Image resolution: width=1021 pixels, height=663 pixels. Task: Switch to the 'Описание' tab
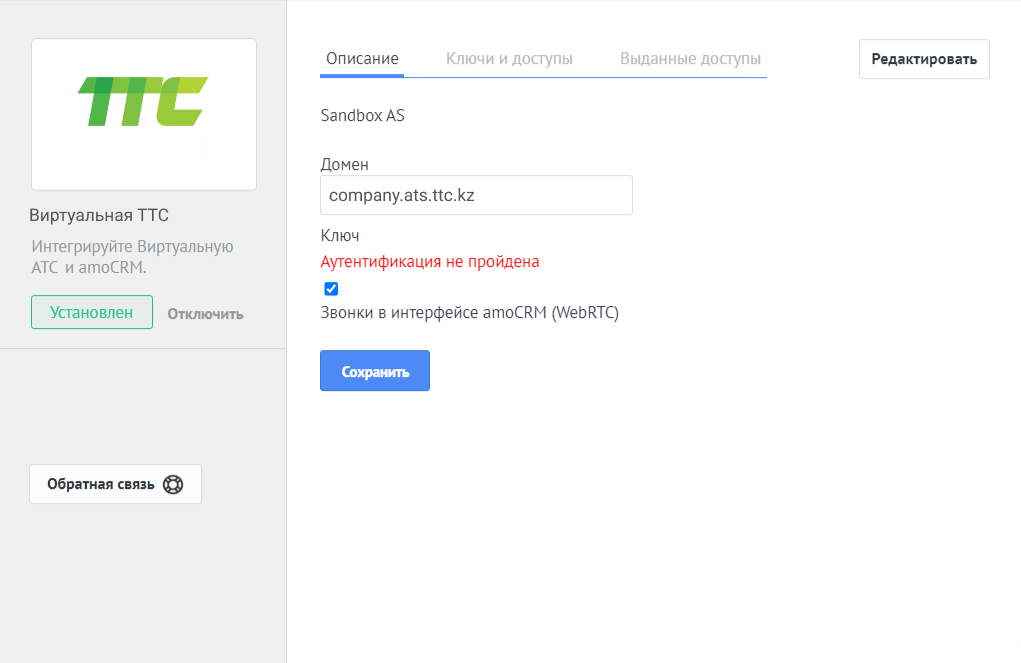point(362,59)
